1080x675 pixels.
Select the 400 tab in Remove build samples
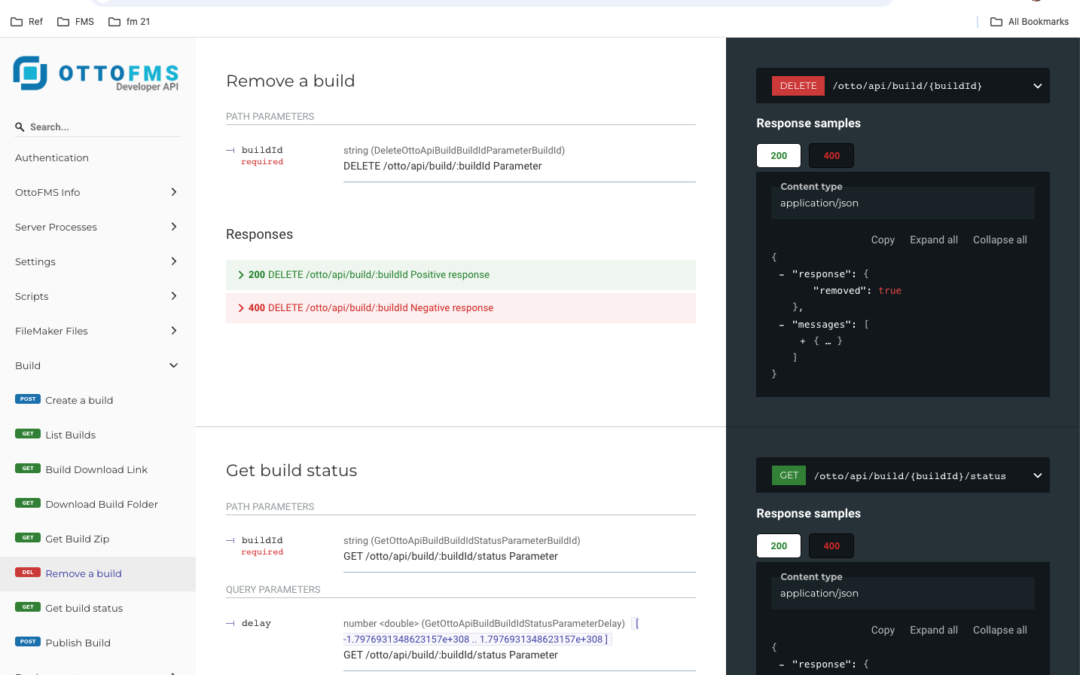[831, 156]
